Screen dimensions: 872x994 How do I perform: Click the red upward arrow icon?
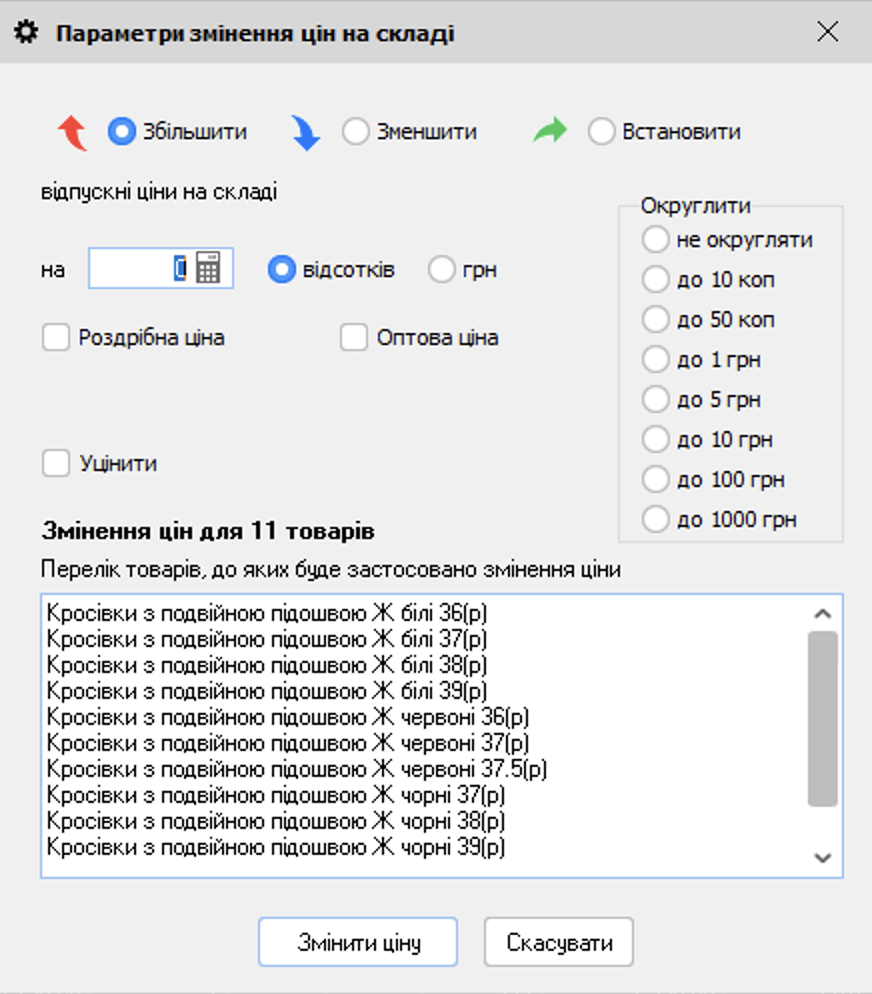coord(70,130)
